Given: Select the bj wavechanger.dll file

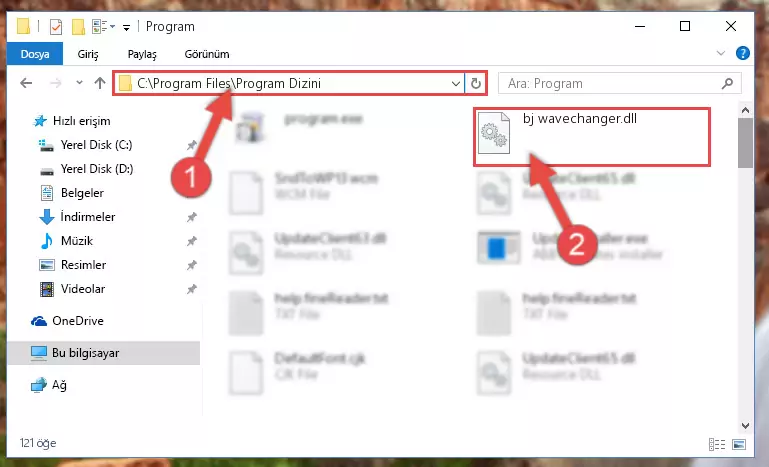Looking at the screenshot, I should 591,137.
